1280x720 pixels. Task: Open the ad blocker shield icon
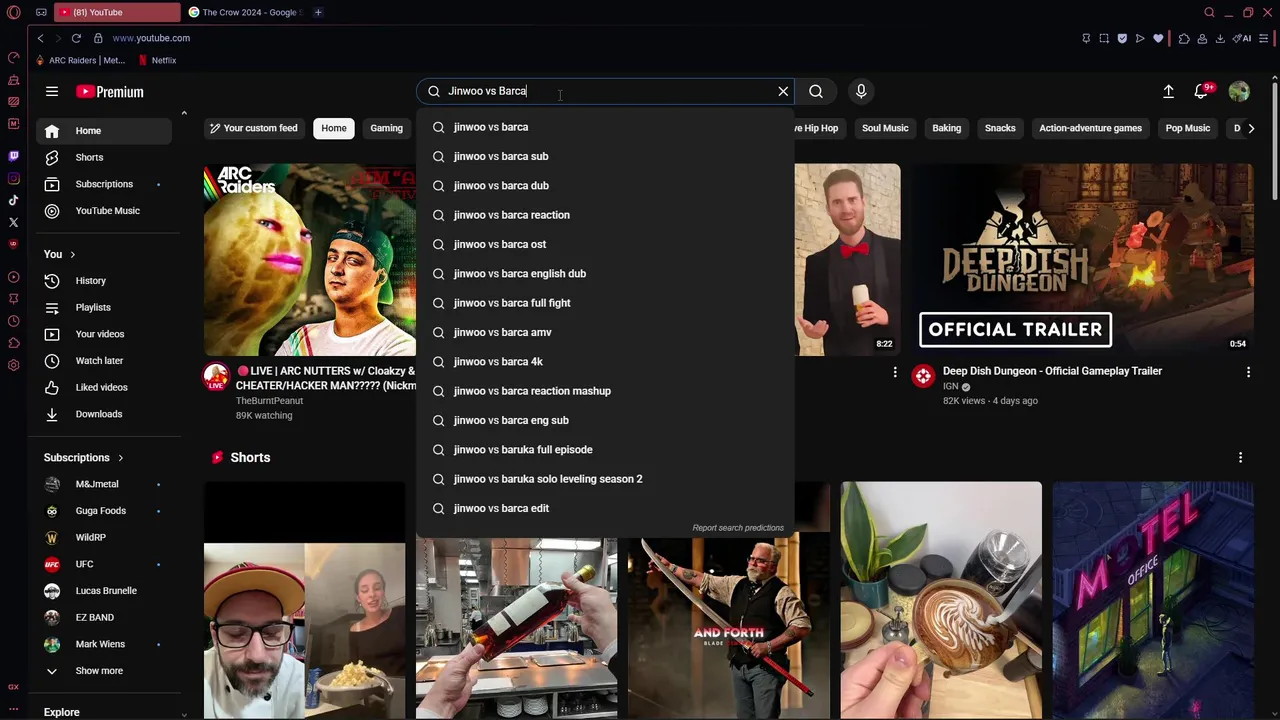[x=1122, y=38]
